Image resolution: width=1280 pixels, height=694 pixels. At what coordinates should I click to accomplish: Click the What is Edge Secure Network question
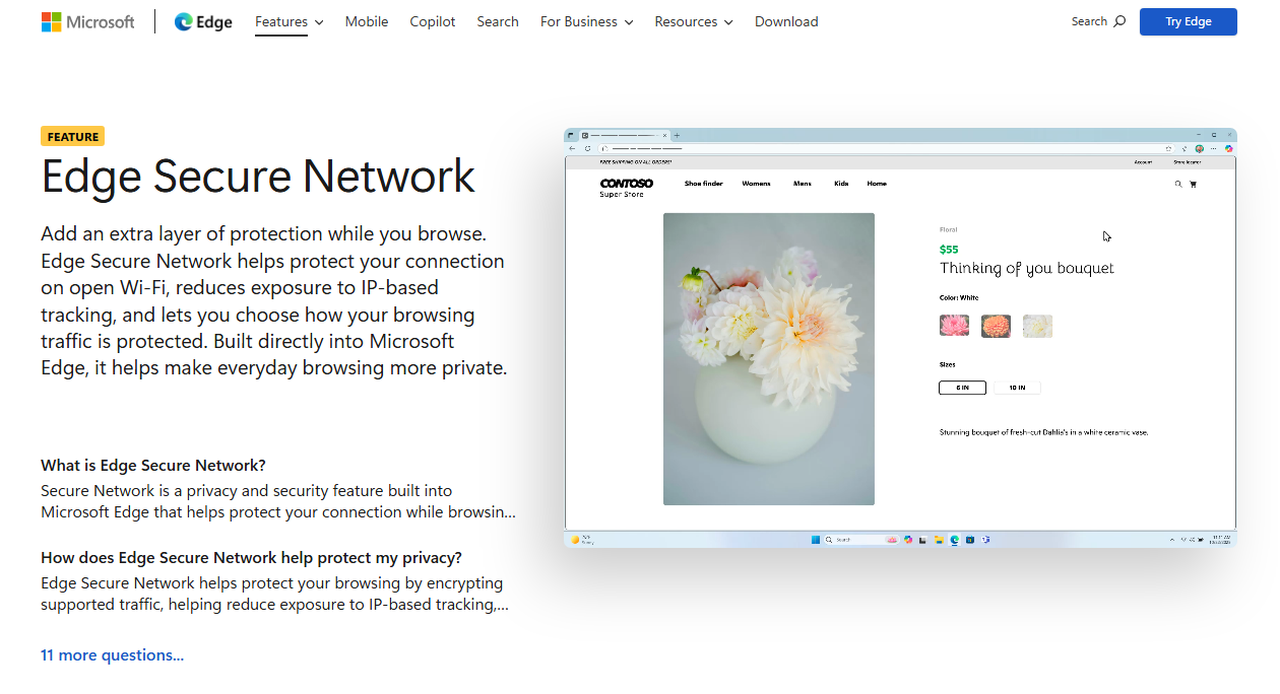[153, 465]
